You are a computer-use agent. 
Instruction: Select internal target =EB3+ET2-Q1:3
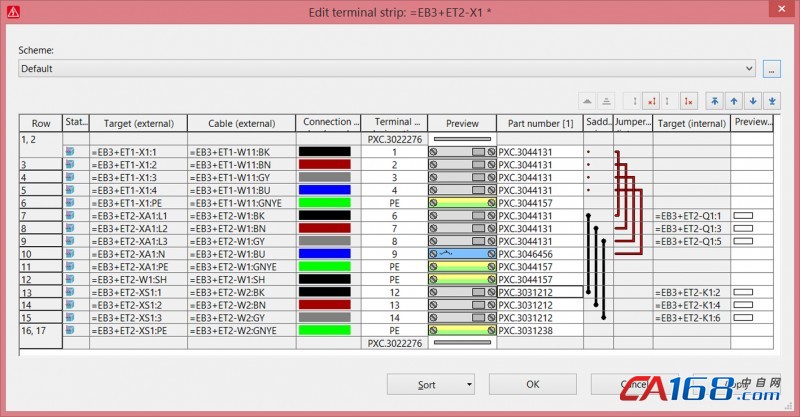click(x=691, y=228)
